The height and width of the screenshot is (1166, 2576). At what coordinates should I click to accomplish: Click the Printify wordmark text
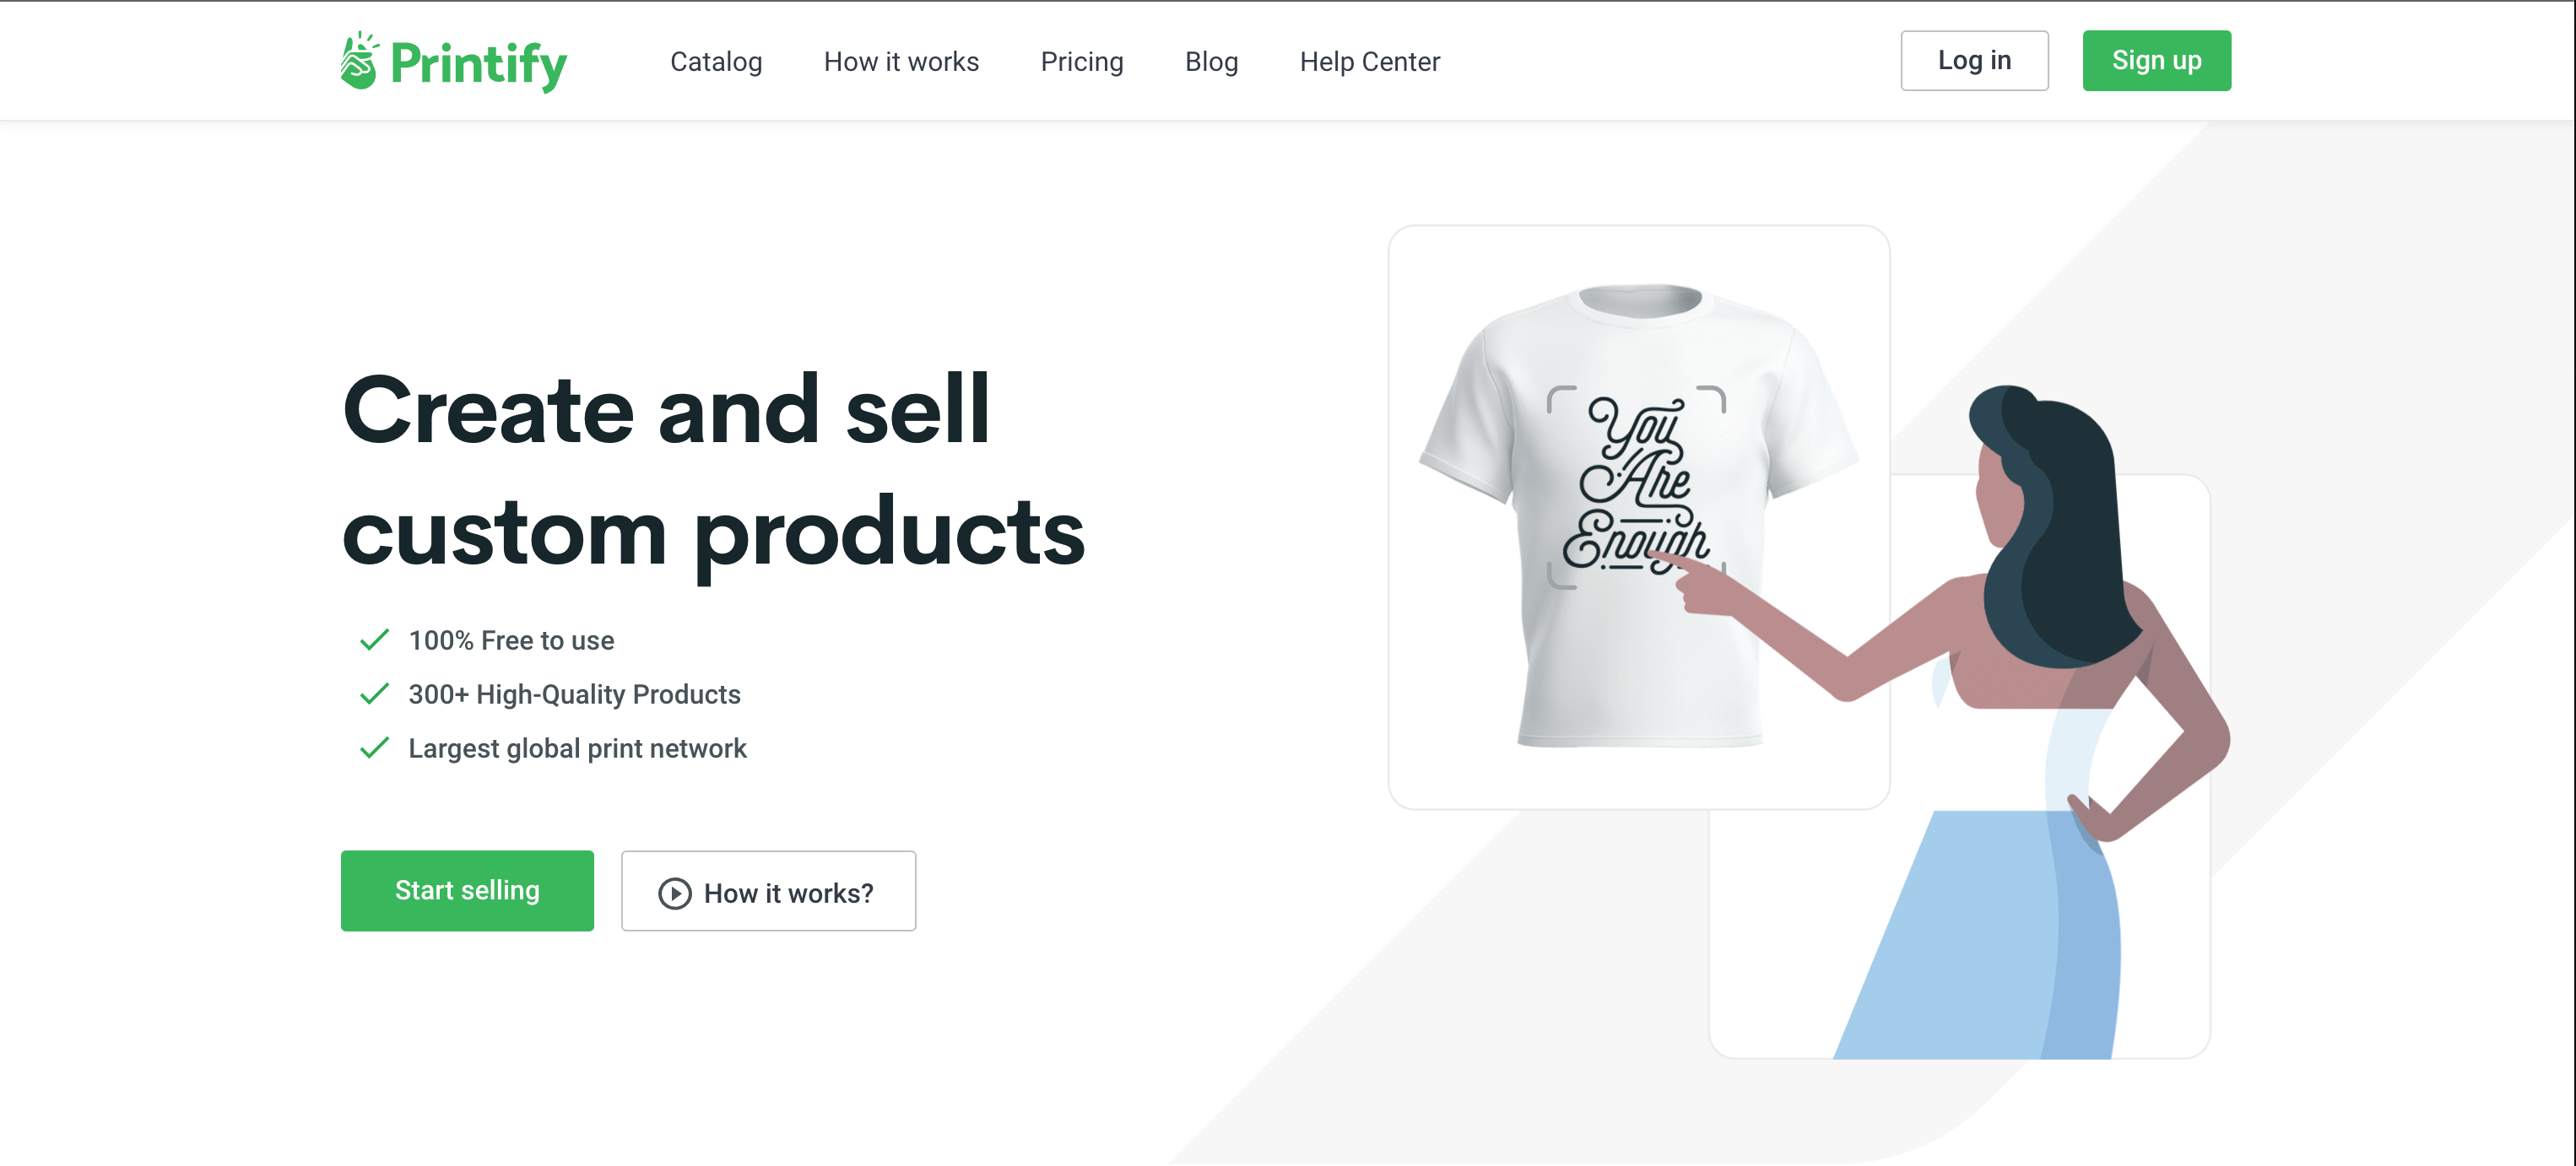[x=479, y=65]
